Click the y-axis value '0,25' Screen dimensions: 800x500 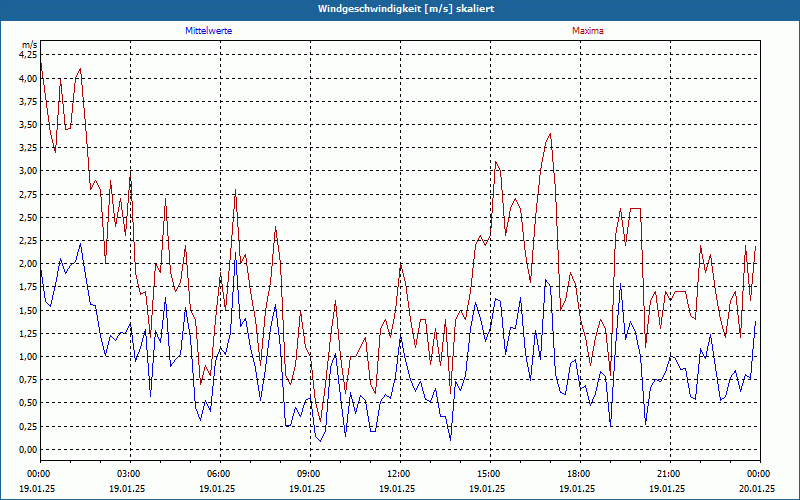pyautogui.click(x=29, y=426)
